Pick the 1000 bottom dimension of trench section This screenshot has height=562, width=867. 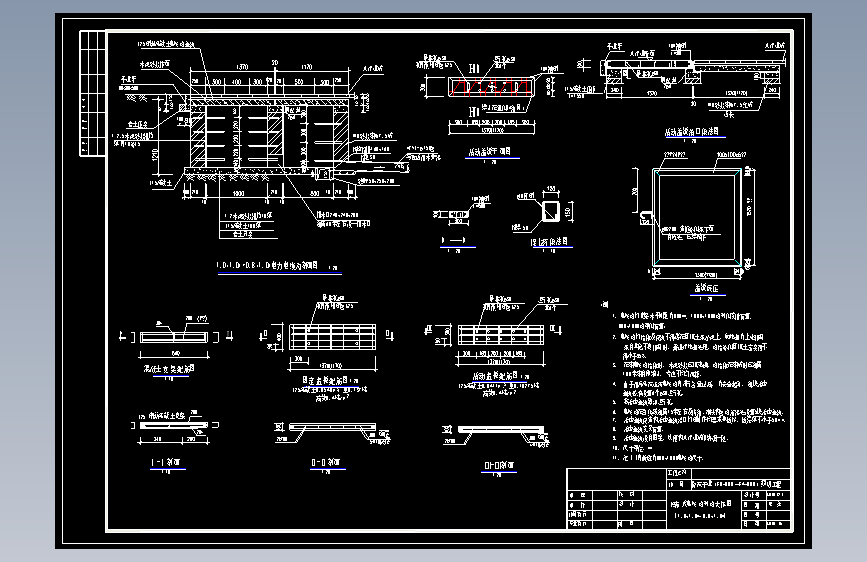pyautogui.click(x=238, y=193)
